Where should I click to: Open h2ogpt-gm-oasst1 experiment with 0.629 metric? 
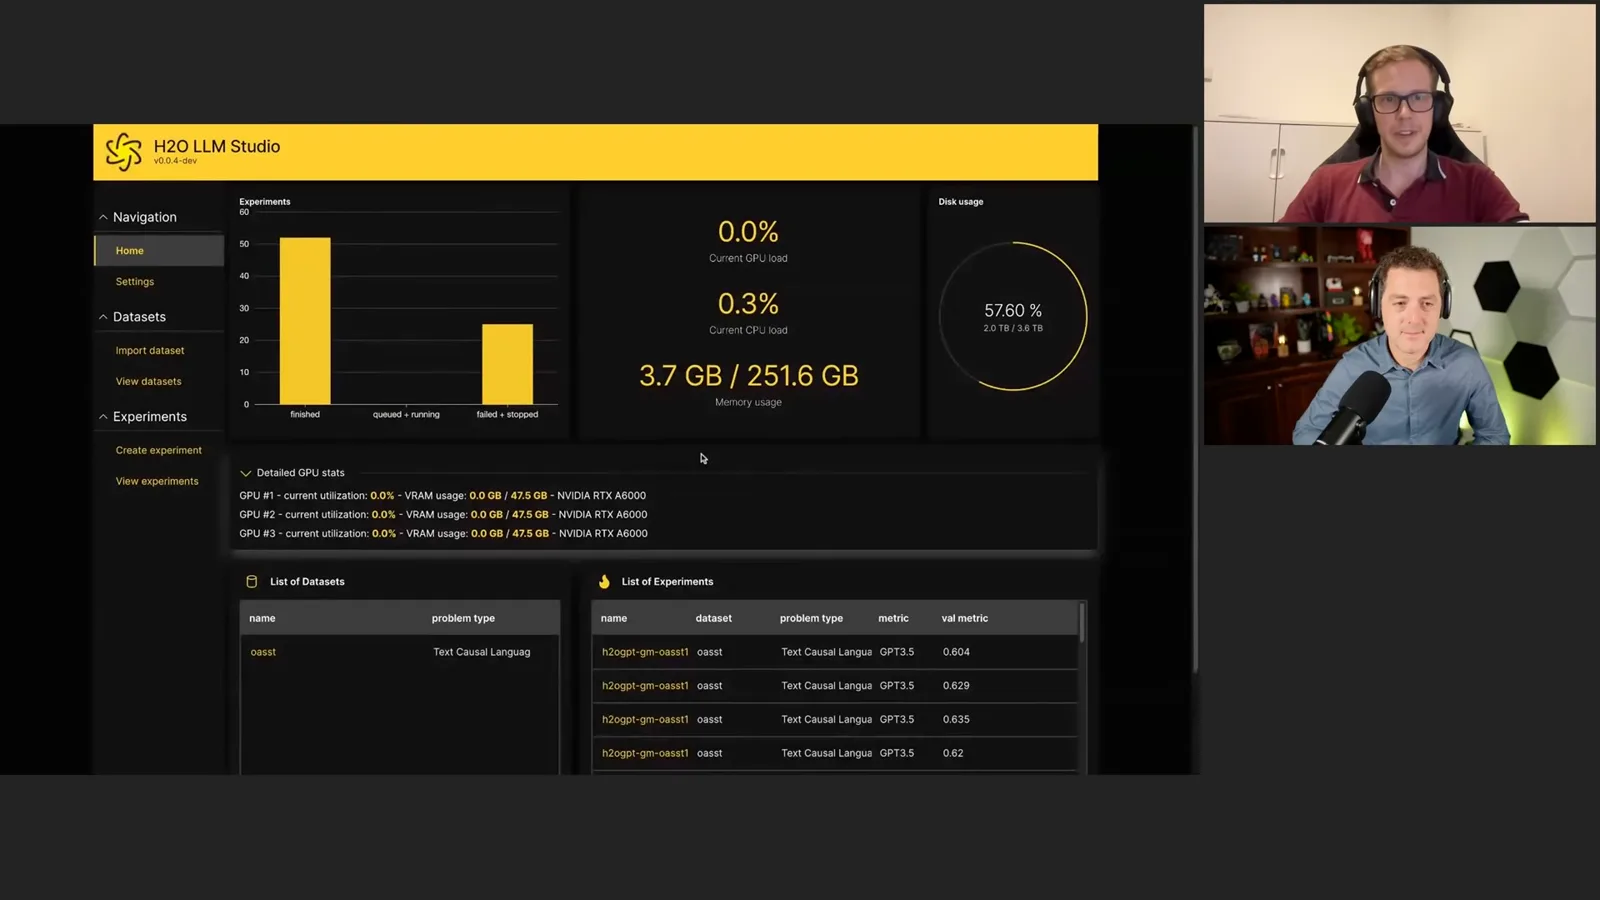(645, 686)
